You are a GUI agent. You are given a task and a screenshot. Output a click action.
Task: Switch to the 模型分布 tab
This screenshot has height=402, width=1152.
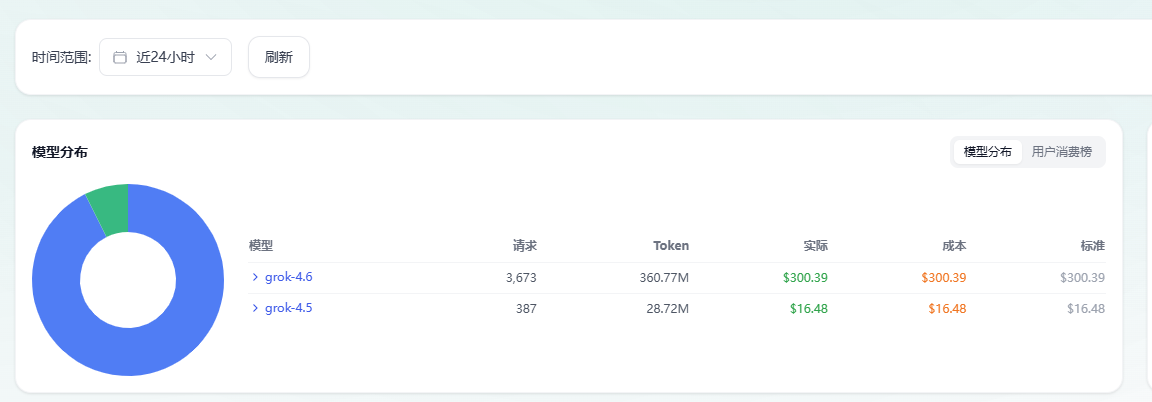point(987,152)
